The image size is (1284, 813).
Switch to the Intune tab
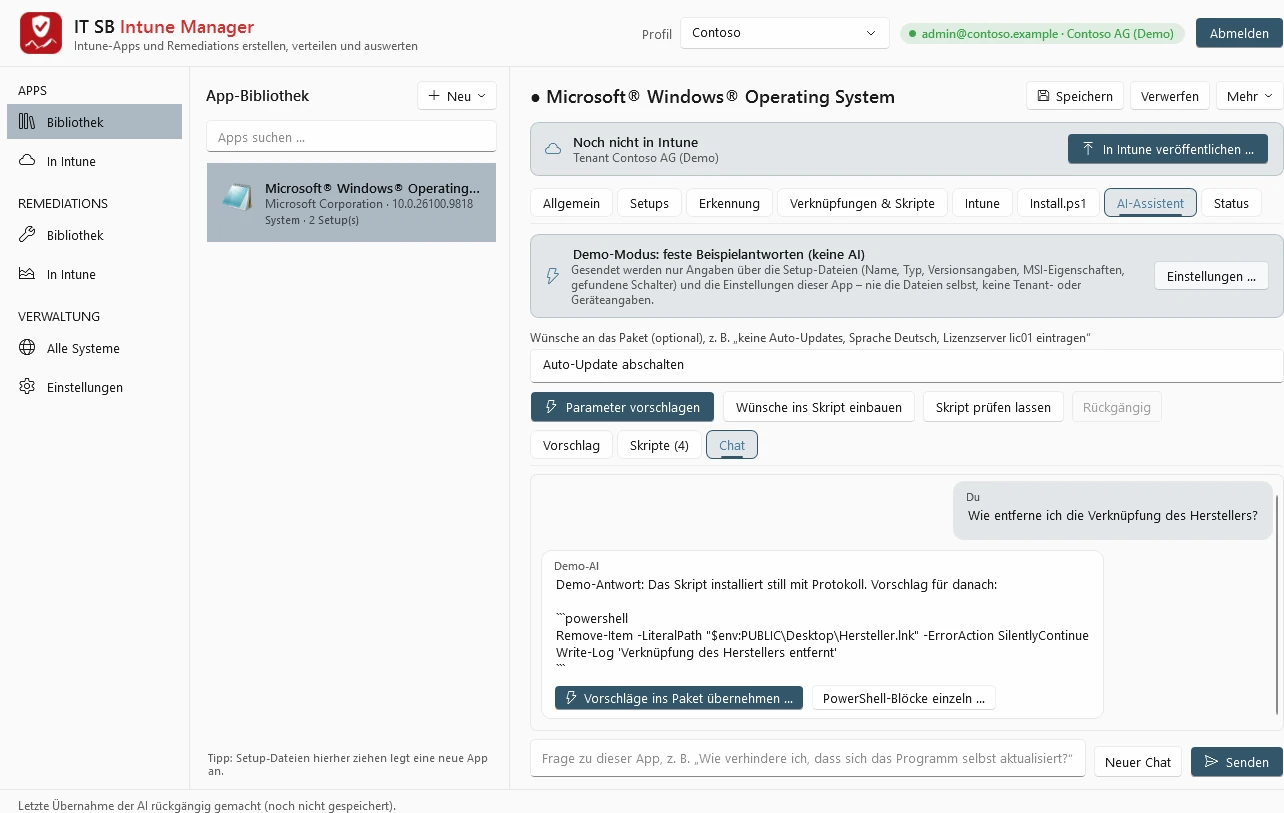[x=982, y=203]
